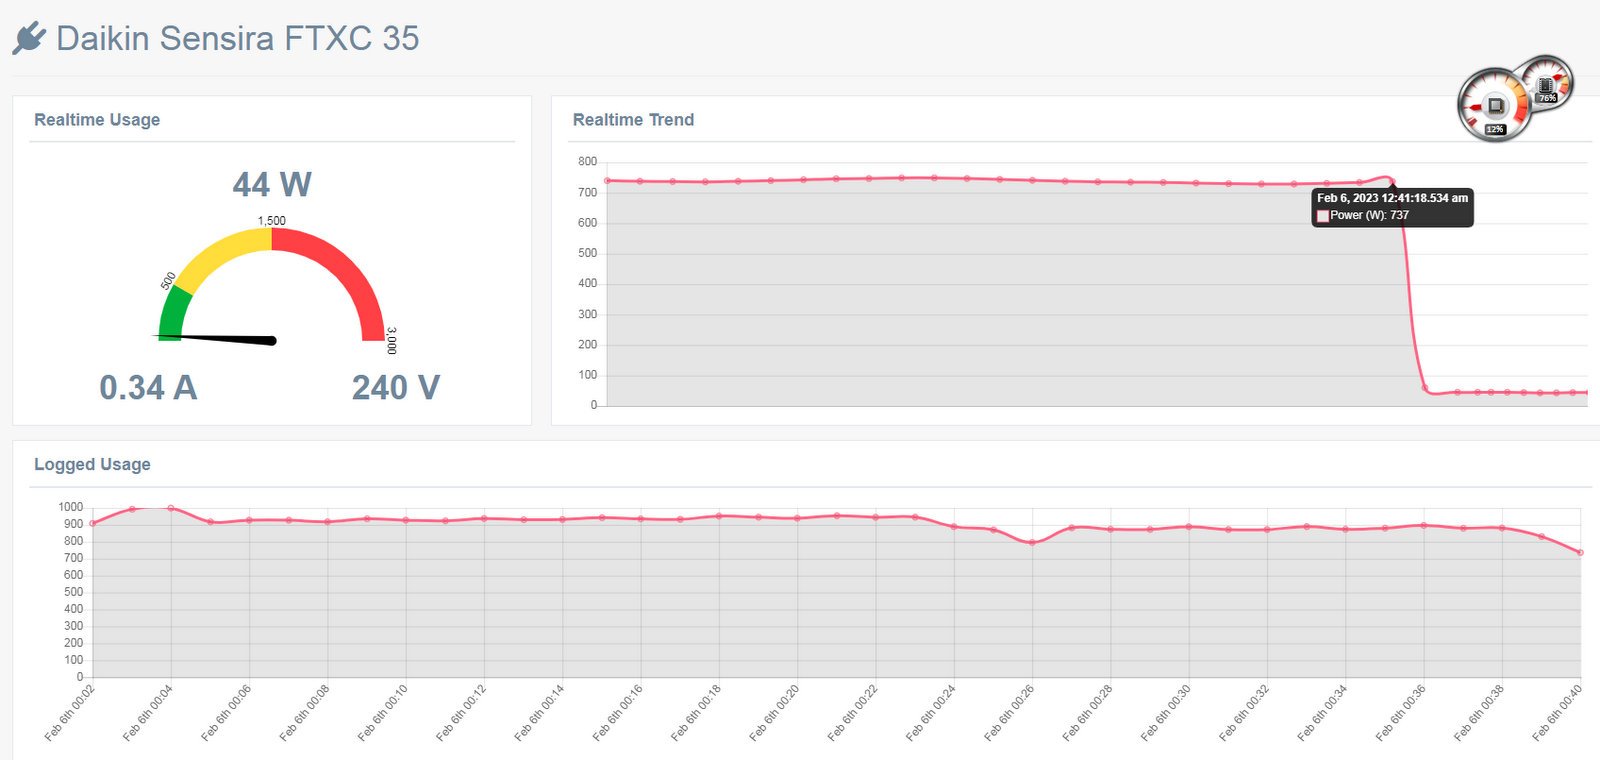
Task: Click the 3,000 label at the gauge end
Action: tap(391, 340)
